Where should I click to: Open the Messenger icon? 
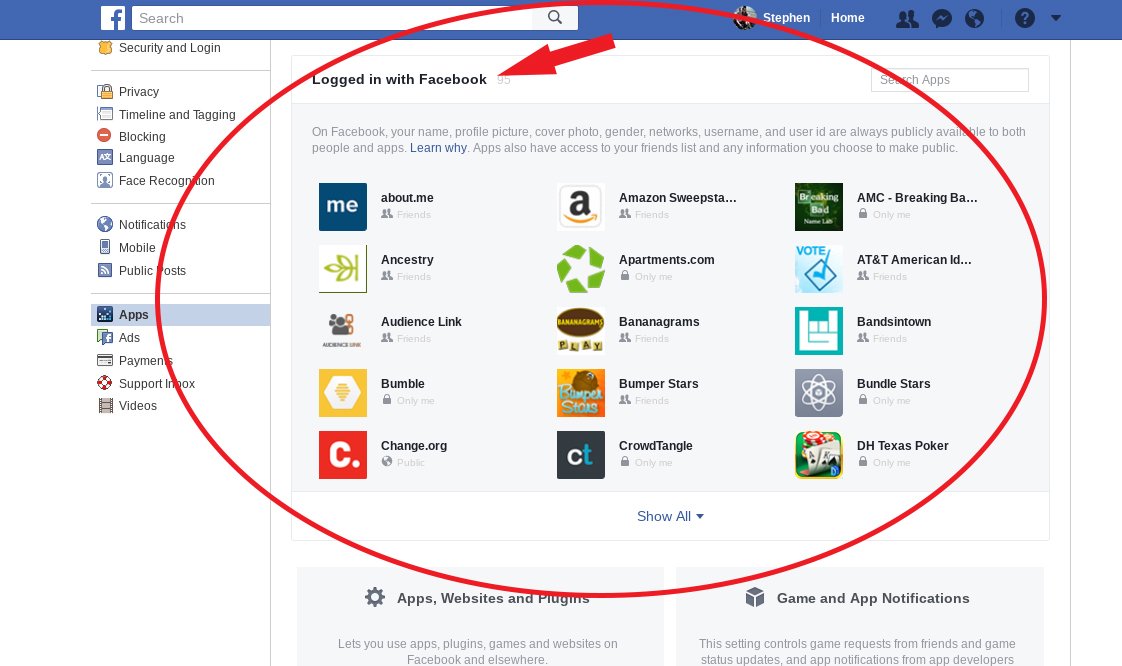point(942,19)
